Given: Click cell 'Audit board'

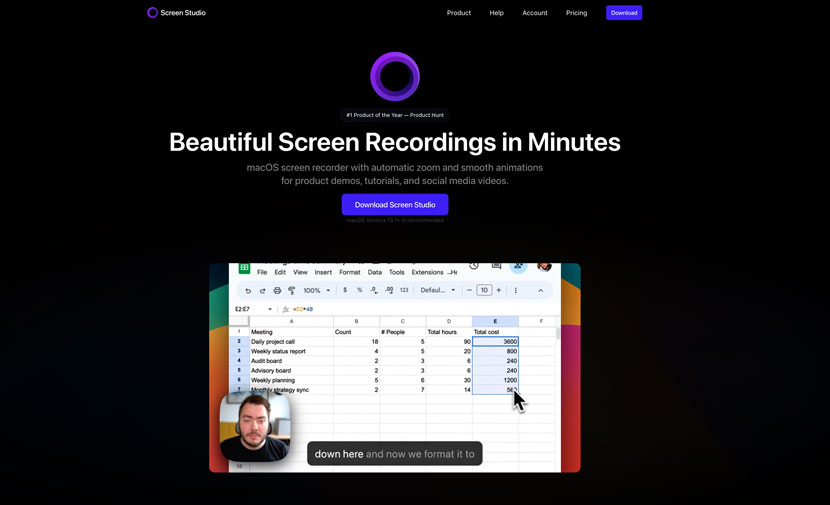Looking at the screenshot, I should (291, 360).
